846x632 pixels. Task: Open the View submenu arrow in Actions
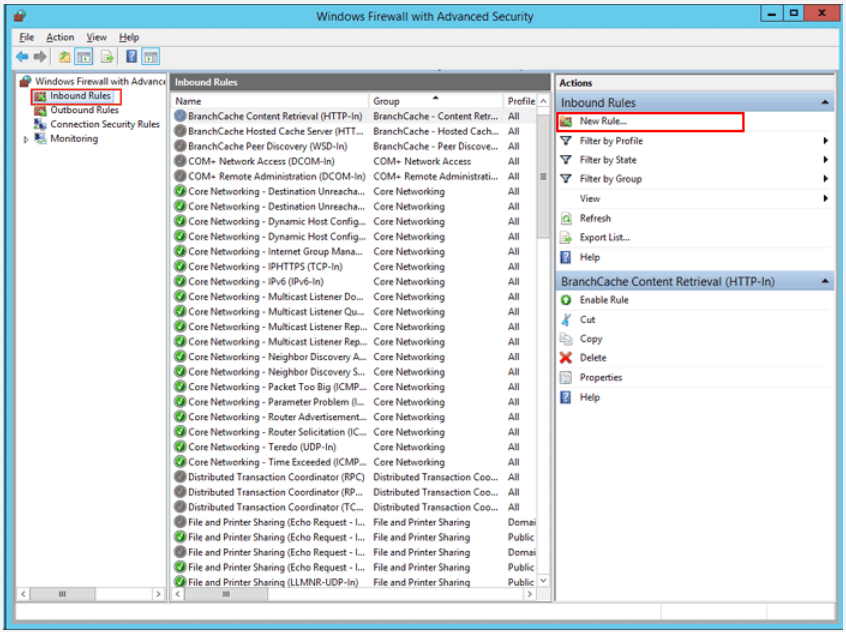coord(825,199)
